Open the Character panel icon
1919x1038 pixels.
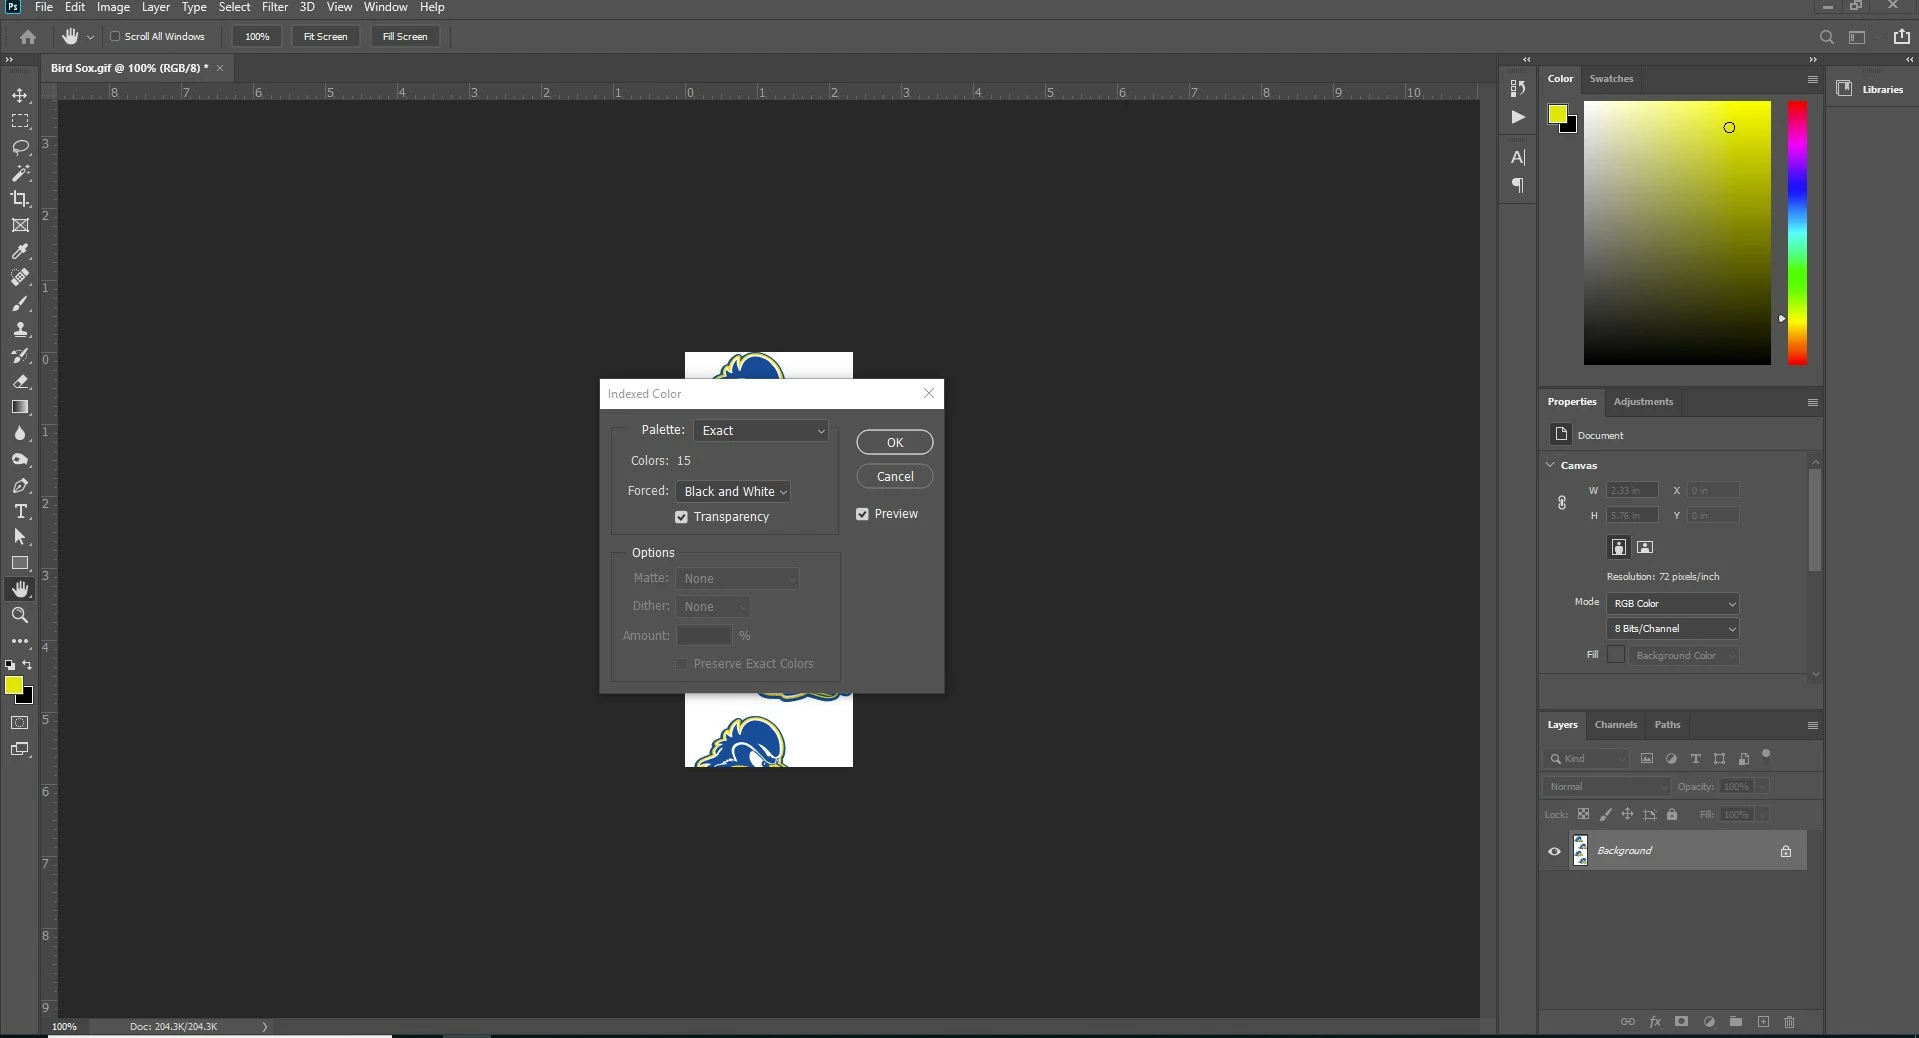point(1518,157)
